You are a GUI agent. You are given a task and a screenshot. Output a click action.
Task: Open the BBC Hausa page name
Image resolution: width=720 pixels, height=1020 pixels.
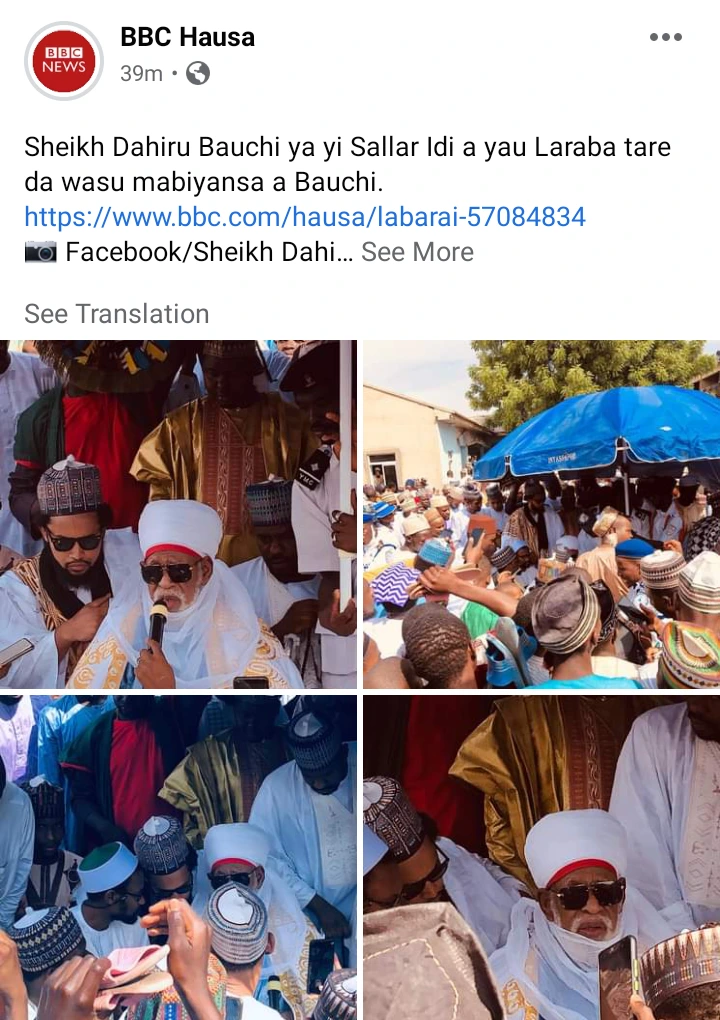coord(187,37)
